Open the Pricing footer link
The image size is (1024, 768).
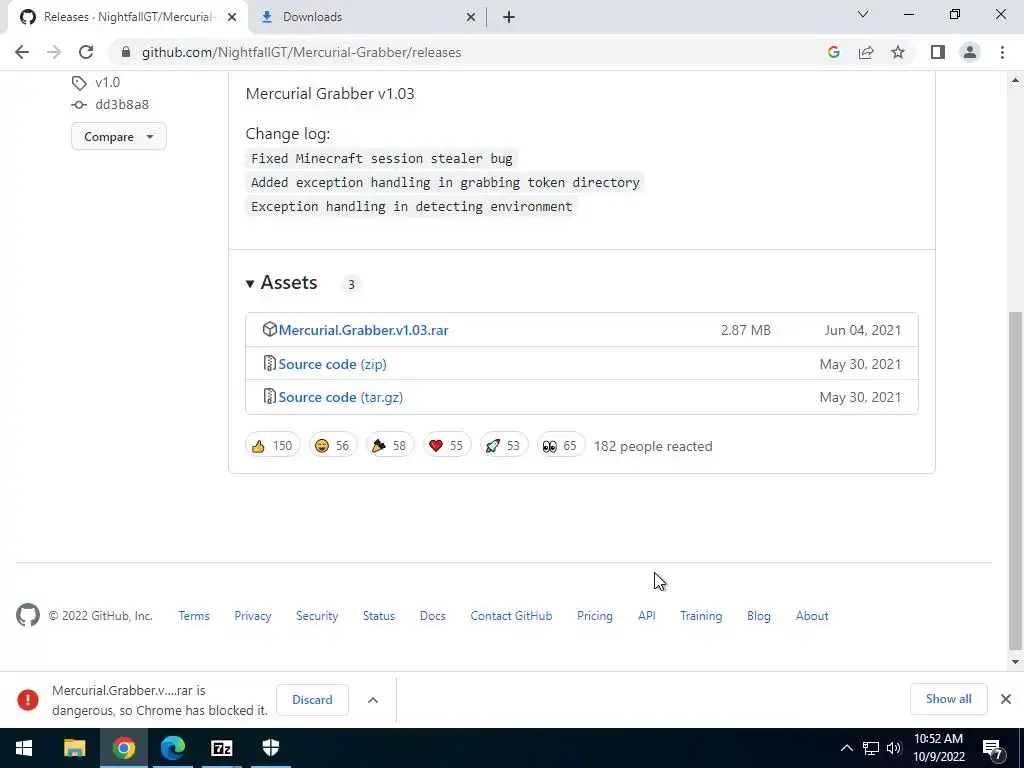595,616
